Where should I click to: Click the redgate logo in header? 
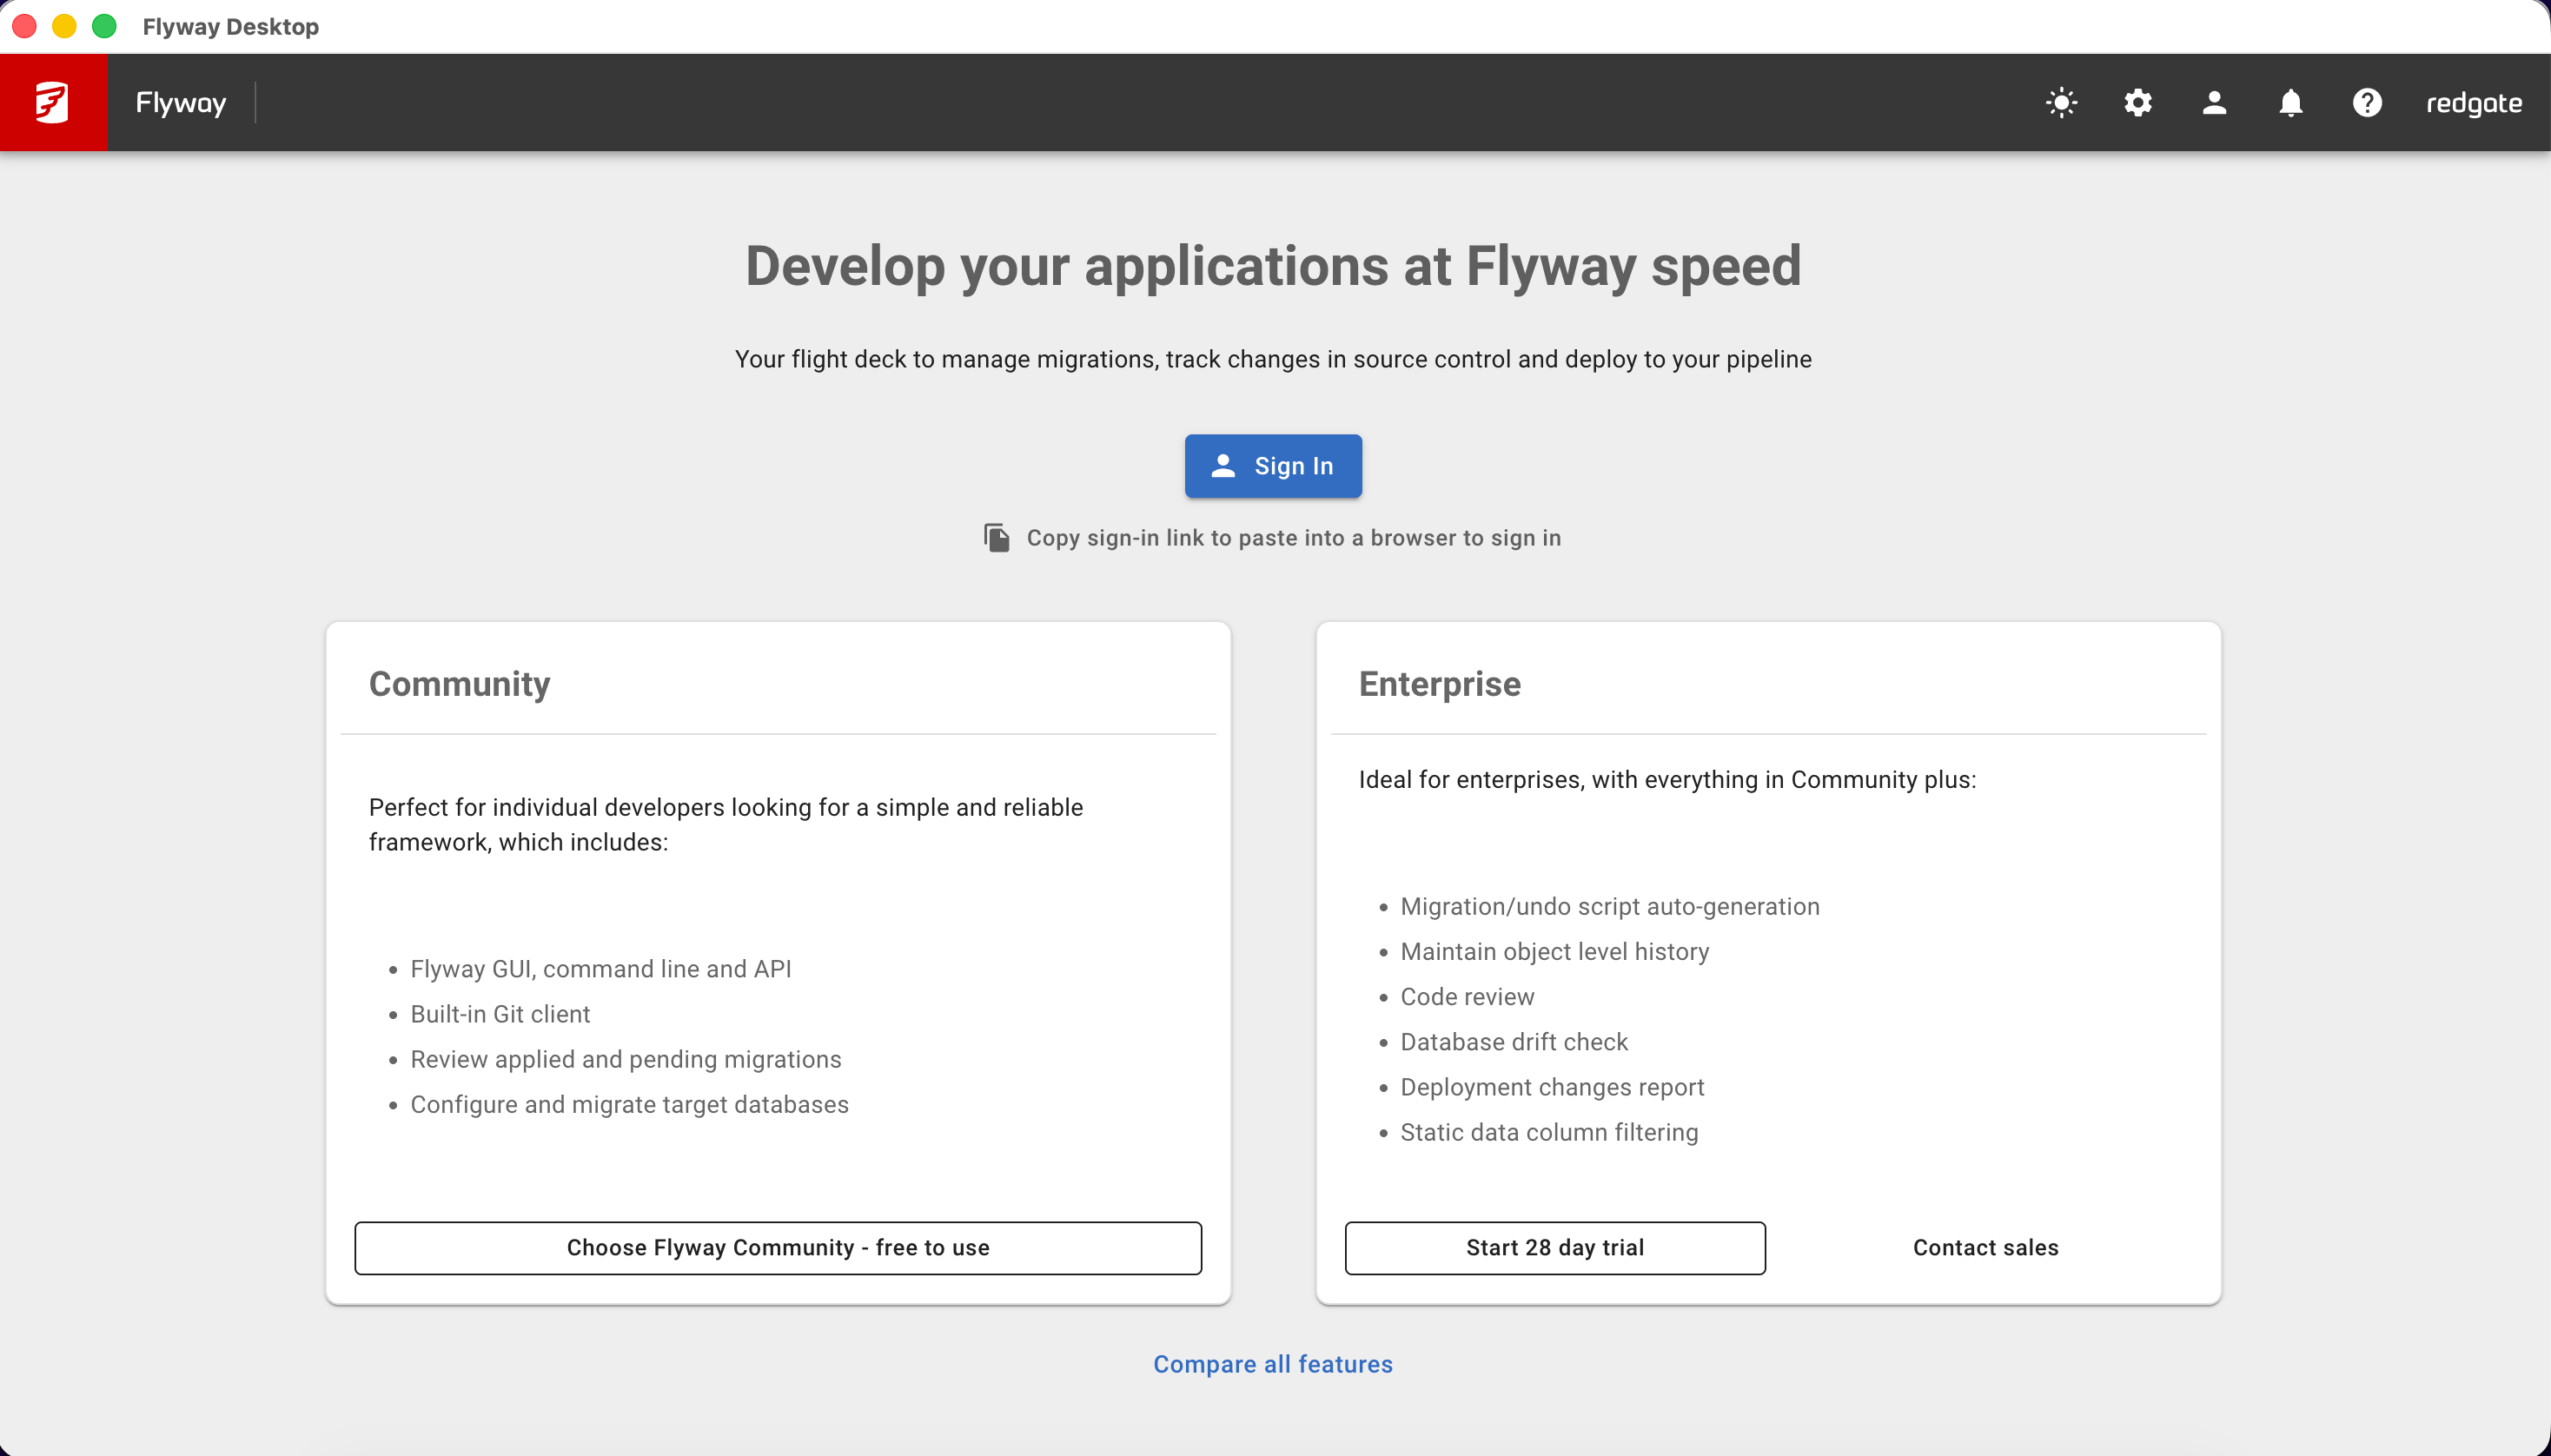click(x=2474, y=104)
